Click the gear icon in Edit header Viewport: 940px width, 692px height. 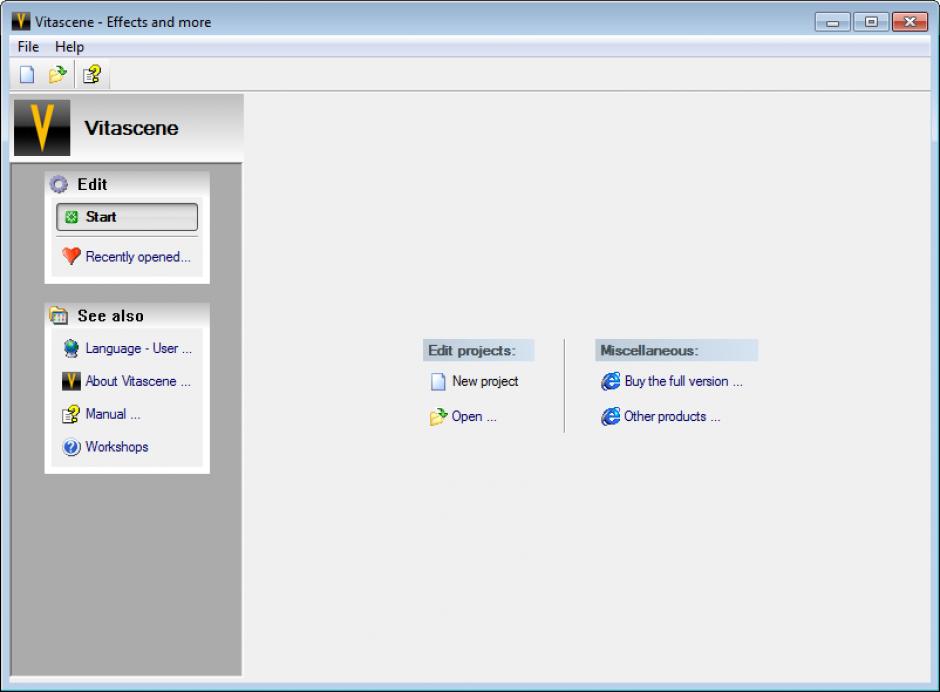click(x=59, y=184)
